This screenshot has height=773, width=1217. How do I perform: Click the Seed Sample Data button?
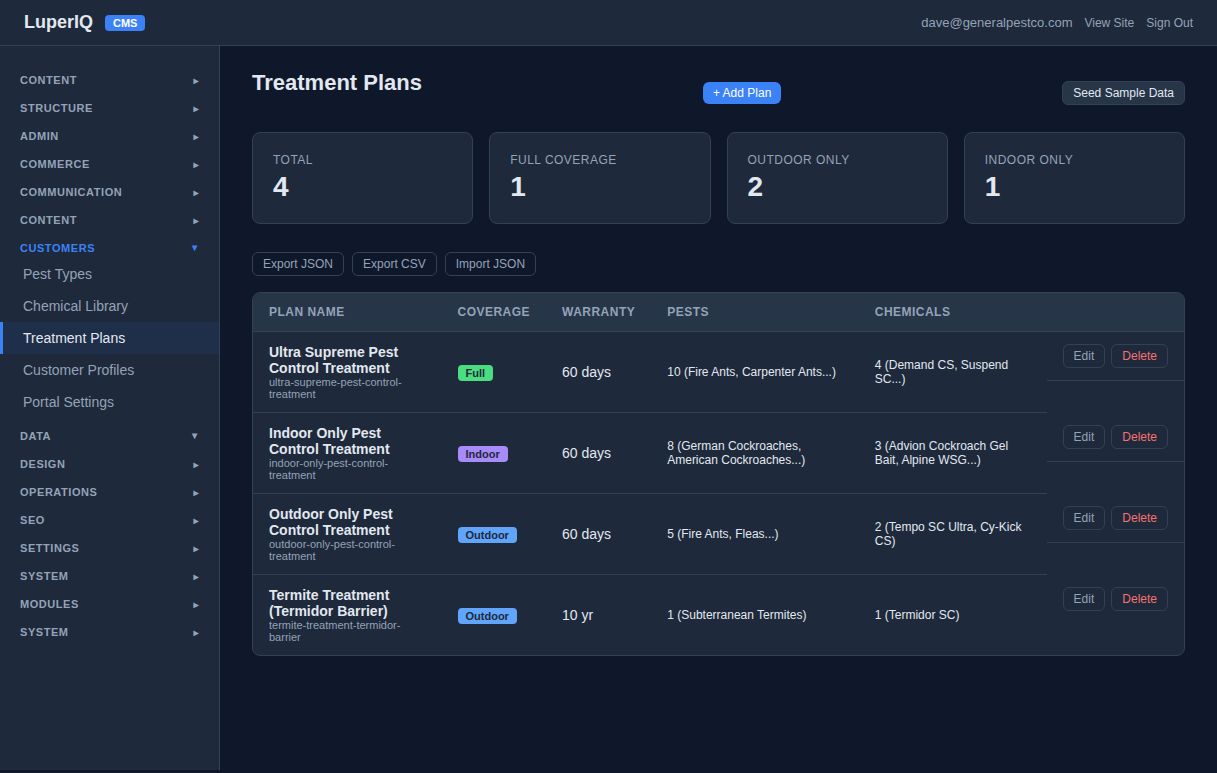click(1122, 92)
